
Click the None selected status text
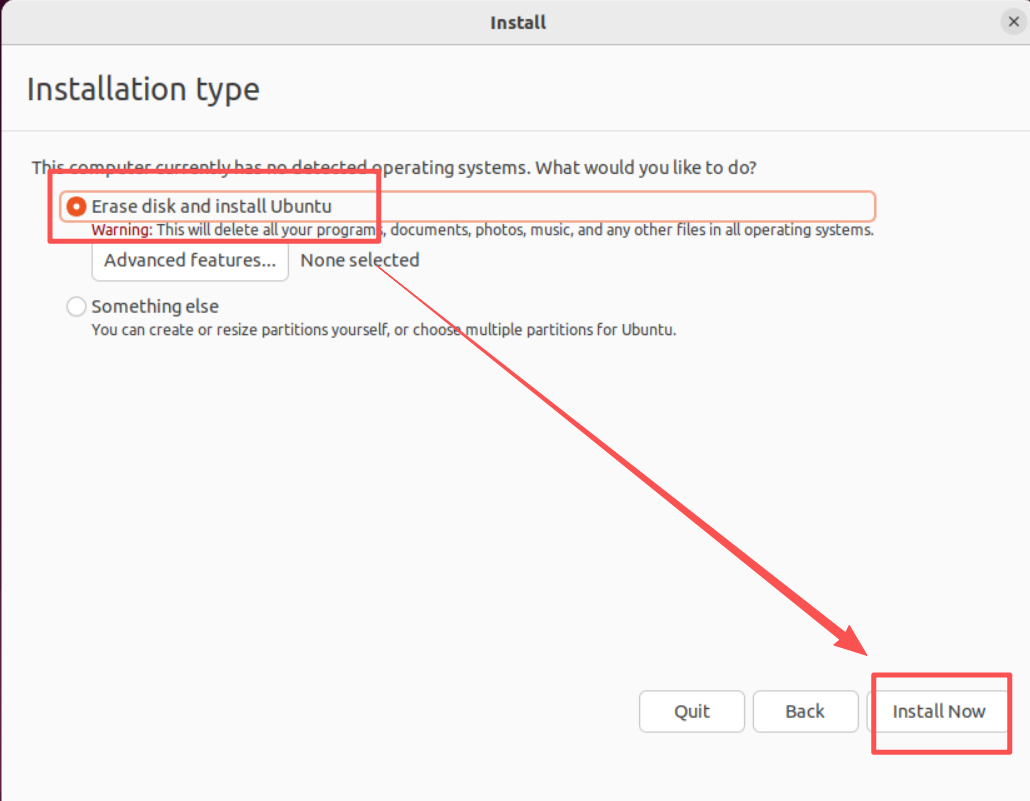[360, 260]
